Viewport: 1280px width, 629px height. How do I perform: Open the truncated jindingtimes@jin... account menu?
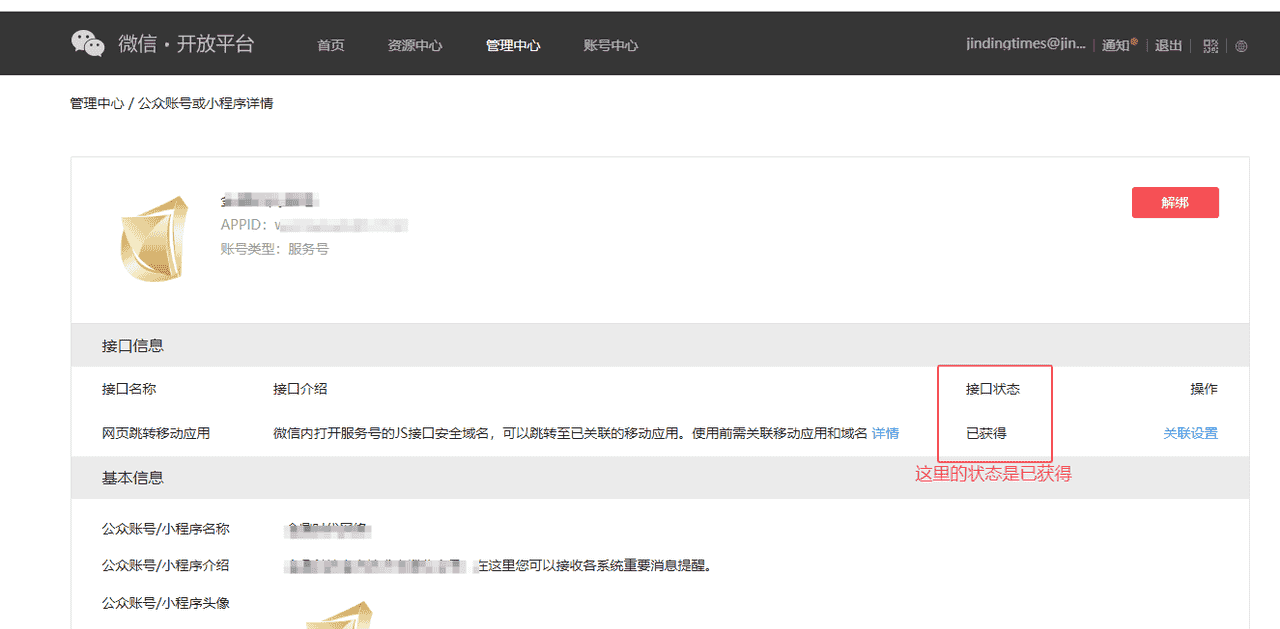[1027, 43]
